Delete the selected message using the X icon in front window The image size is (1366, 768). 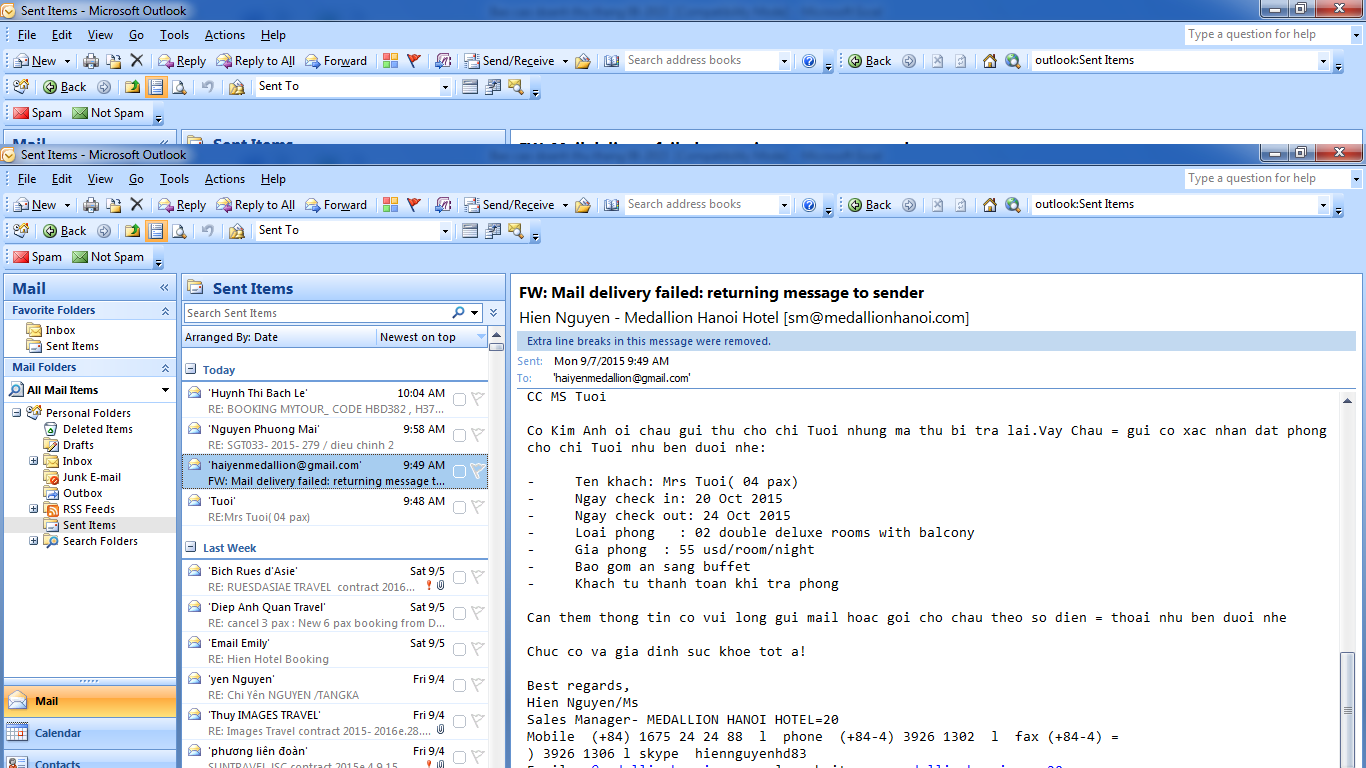coord(137,205)
